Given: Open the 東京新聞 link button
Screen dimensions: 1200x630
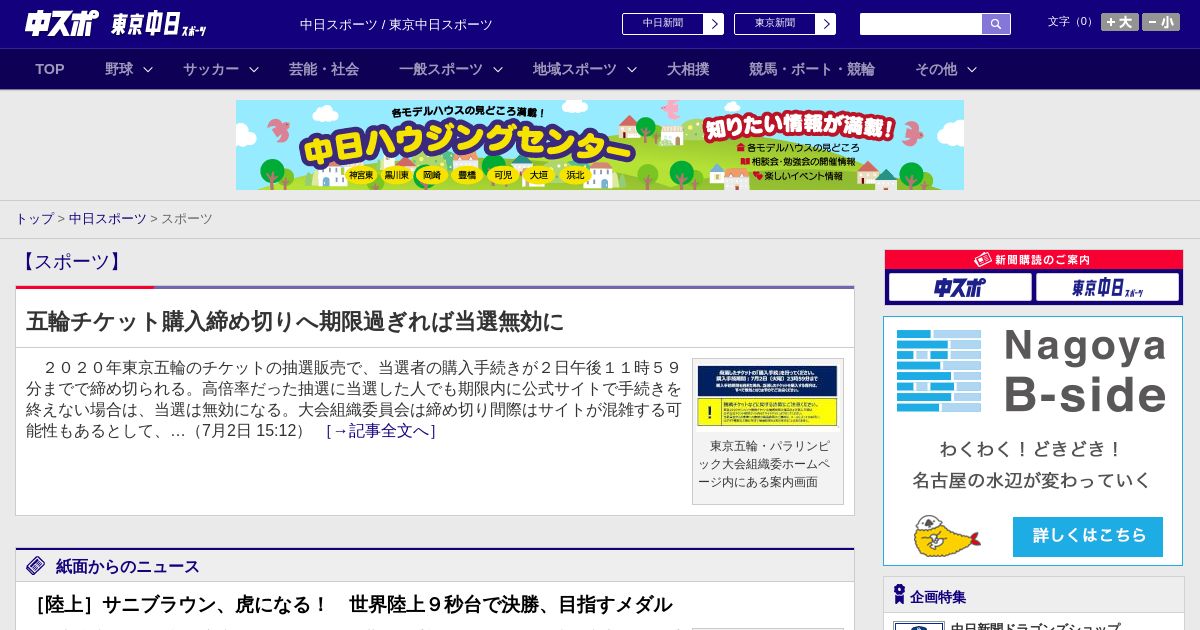Looking at the screenshot, I should click(775, 24).
